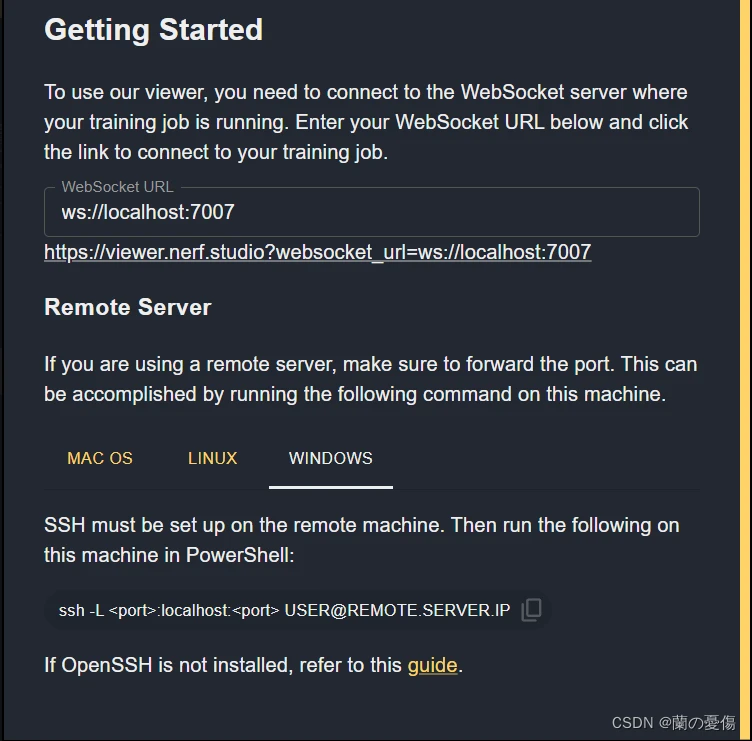Click the word PowerShell in instructions
Viewport: 752px width, 741px height.
tap(240, 554)
